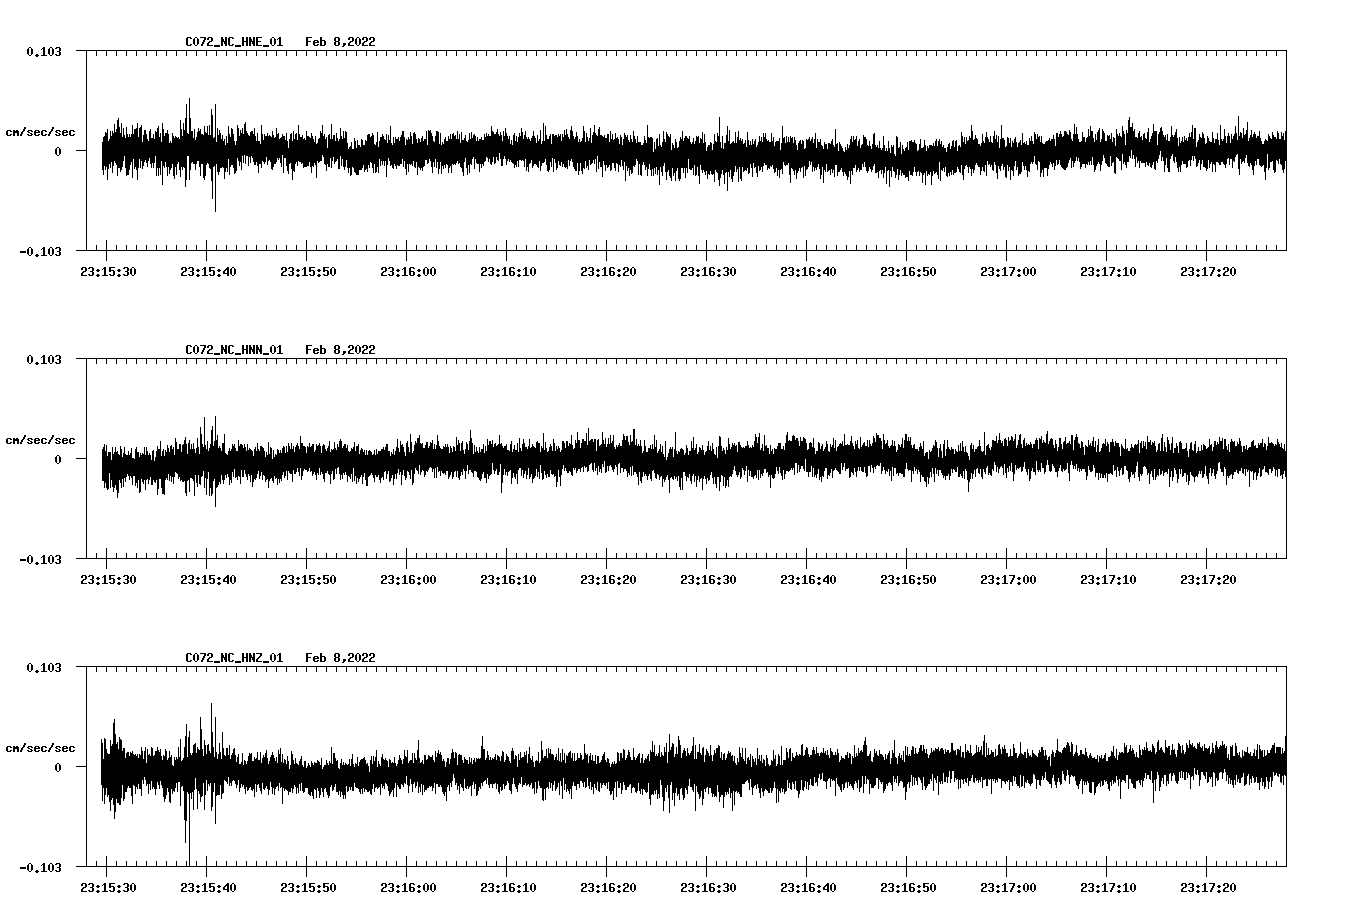This screenshot has width=1358, height=924.
Task: Click the C072_NC_HNZ_01 plot title
Action: 234,658
